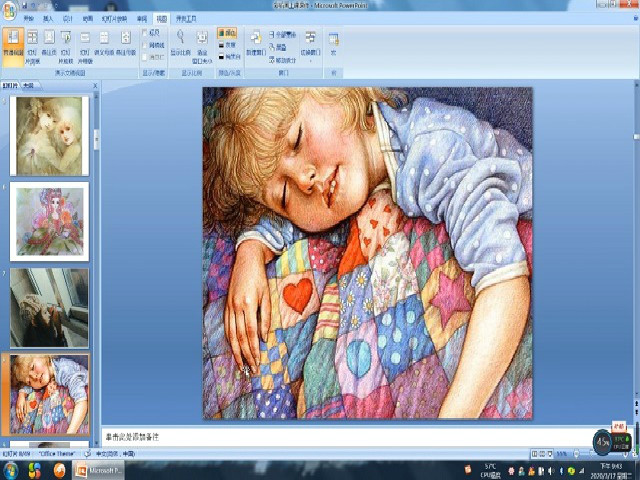Open Notes Page (备注页) view

[49, 43]
